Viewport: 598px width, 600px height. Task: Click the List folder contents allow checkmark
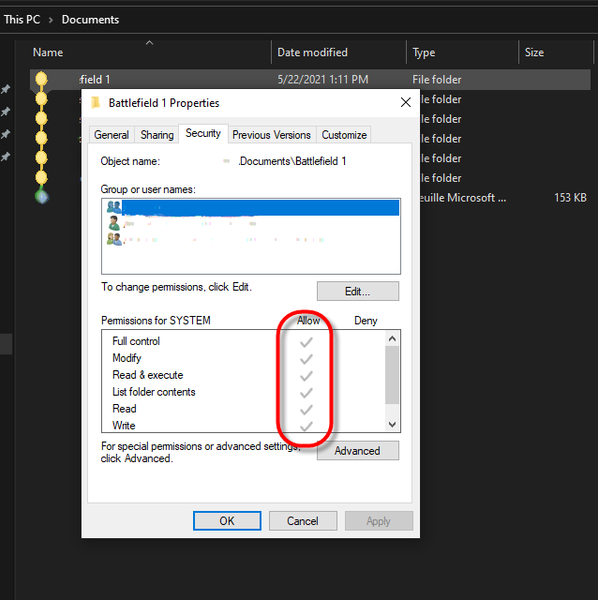306,392
